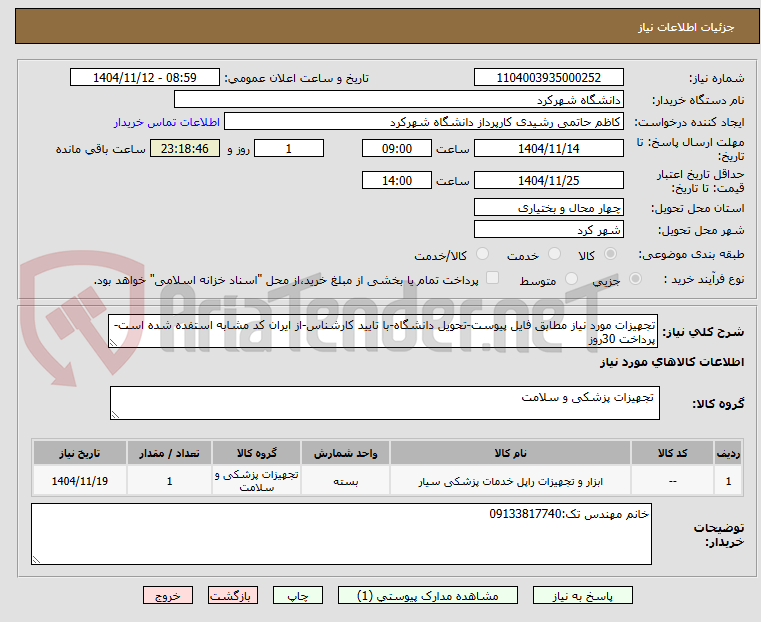The image size is (761, 622).
Task: Toggle the اسناد خزانه اسلامی payment checkbox
Action: 492,278
